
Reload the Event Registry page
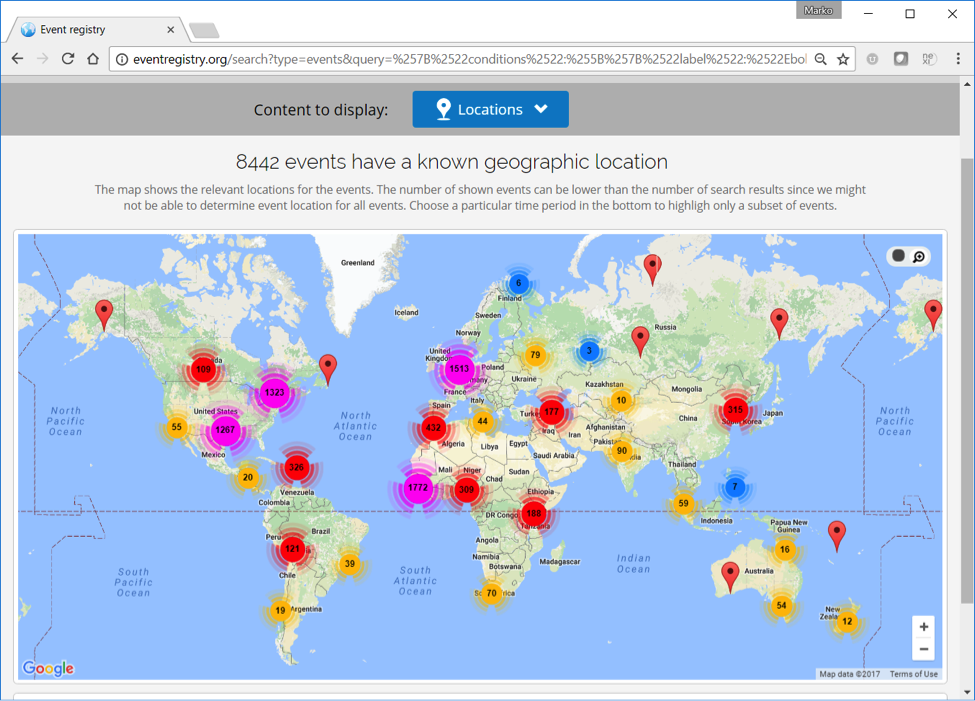point(68,58)
